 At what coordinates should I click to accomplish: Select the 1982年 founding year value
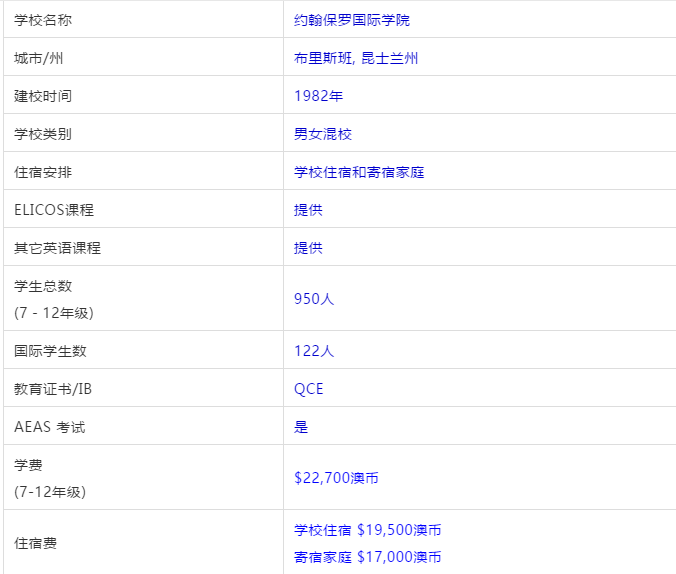point(318,96)
